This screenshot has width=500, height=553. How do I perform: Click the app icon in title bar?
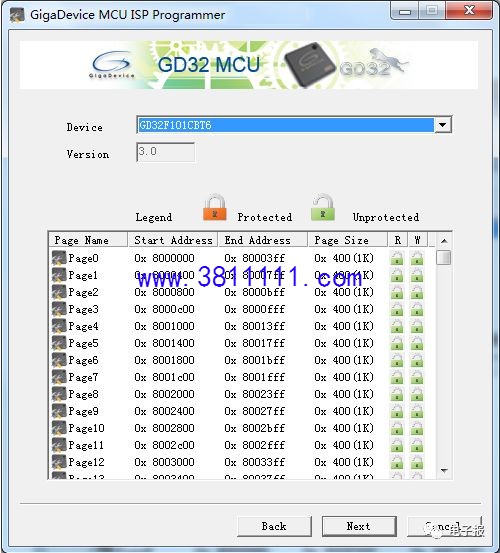point(17,15)
